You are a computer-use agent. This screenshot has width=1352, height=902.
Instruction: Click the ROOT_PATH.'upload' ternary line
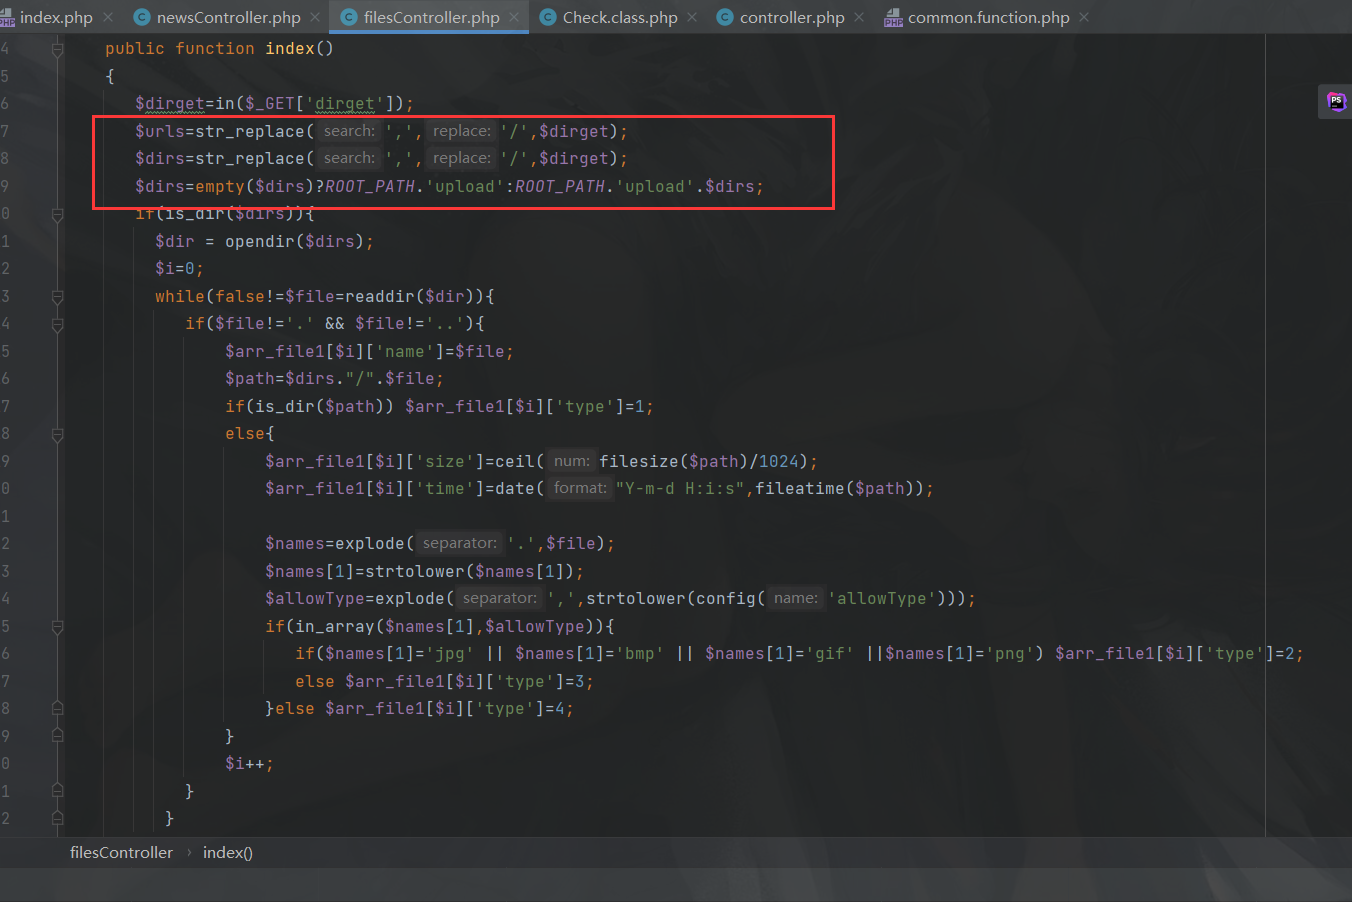pos(449,186)
